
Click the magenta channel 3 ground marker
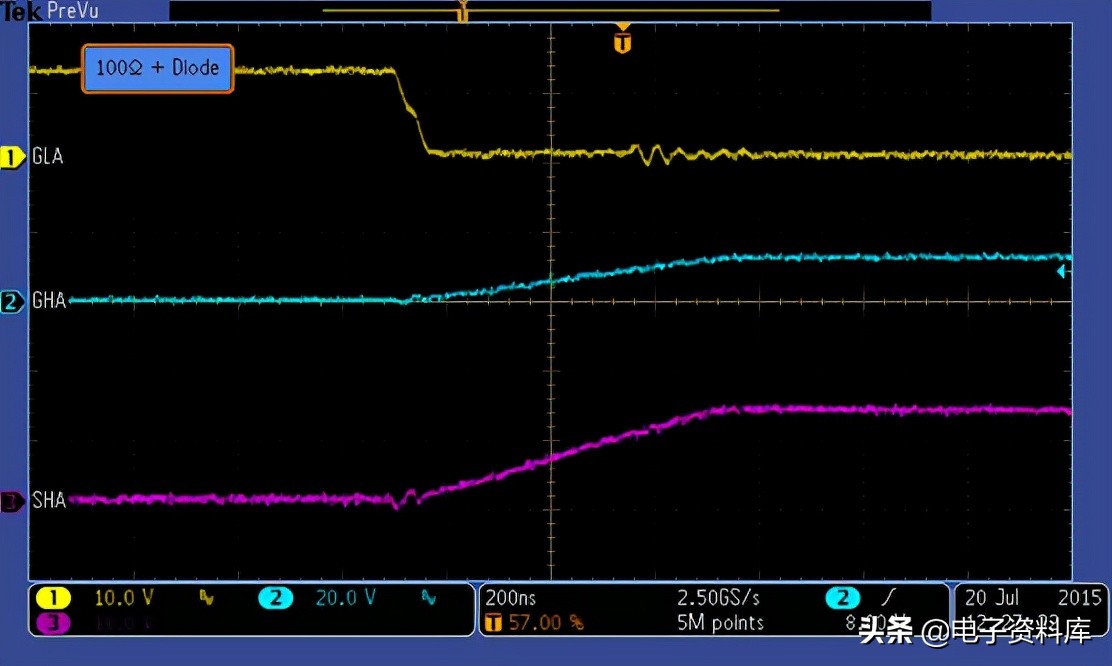point(12,502)
